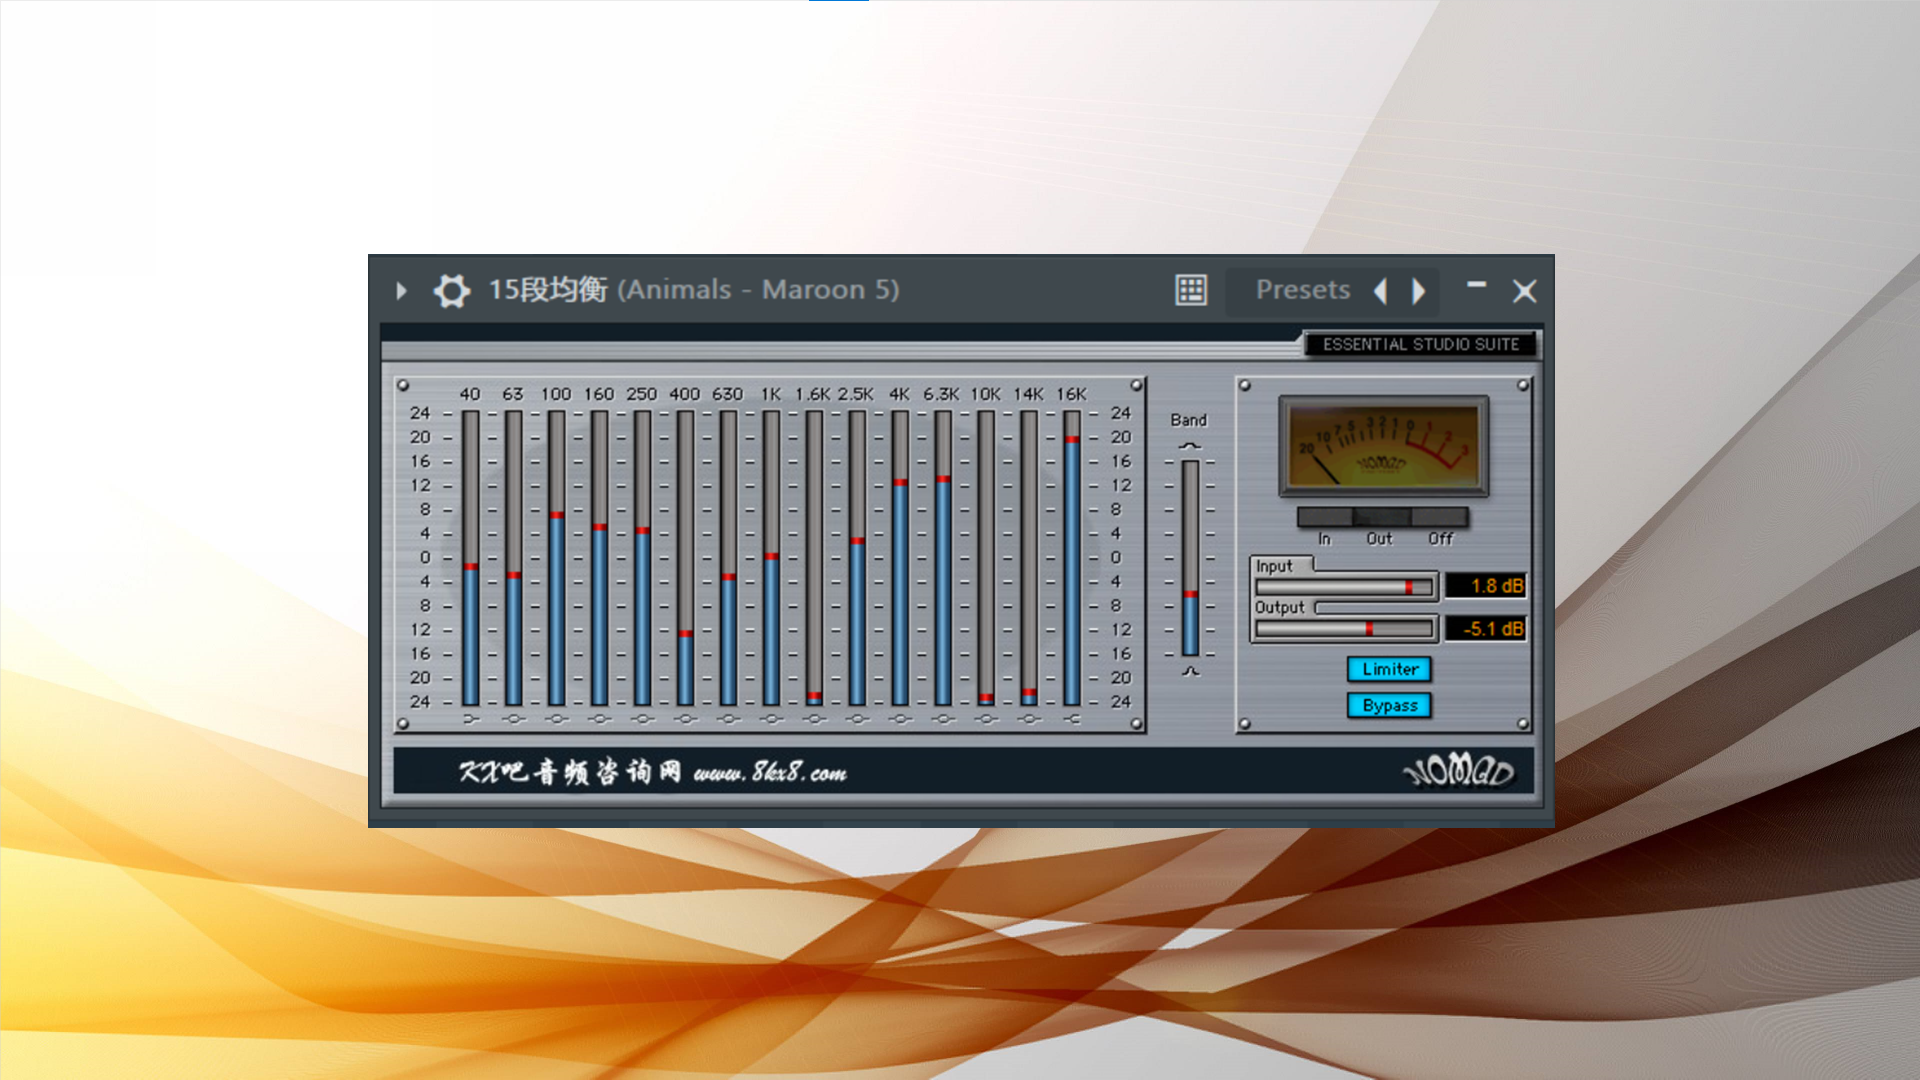Click the 160 Hz band slider handle
Viewport: 1920px width, 1080px height.
(600, 527)
